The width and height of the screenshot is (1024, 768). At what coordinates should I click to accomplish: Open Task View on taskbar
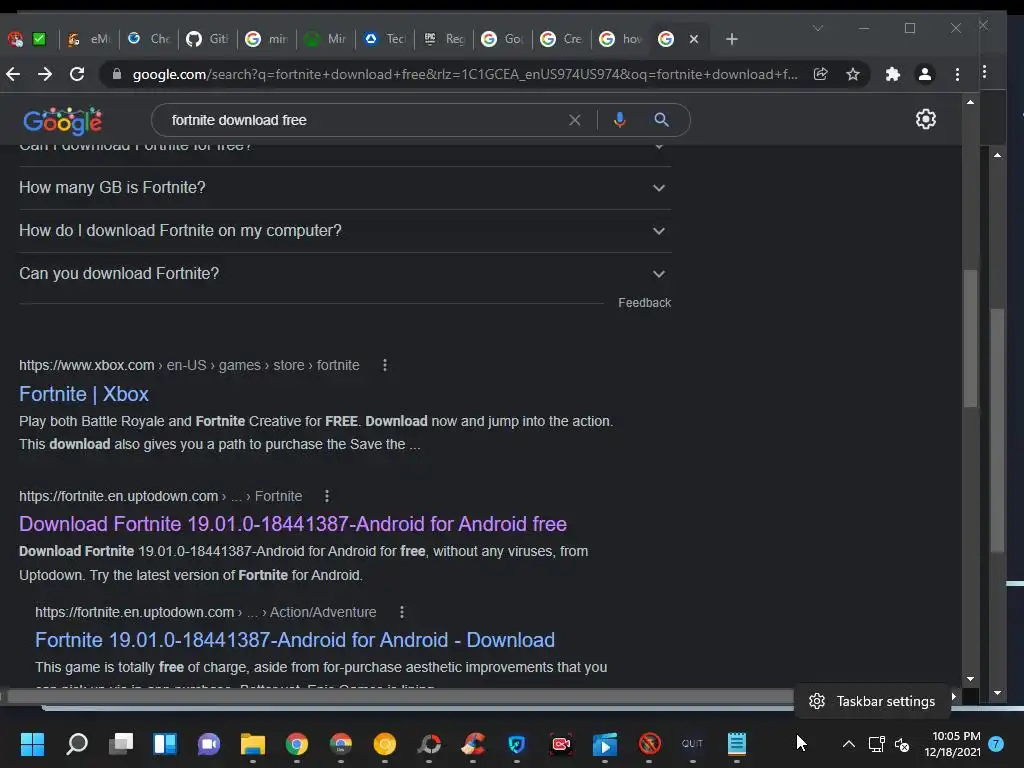[x=121, y=744]
